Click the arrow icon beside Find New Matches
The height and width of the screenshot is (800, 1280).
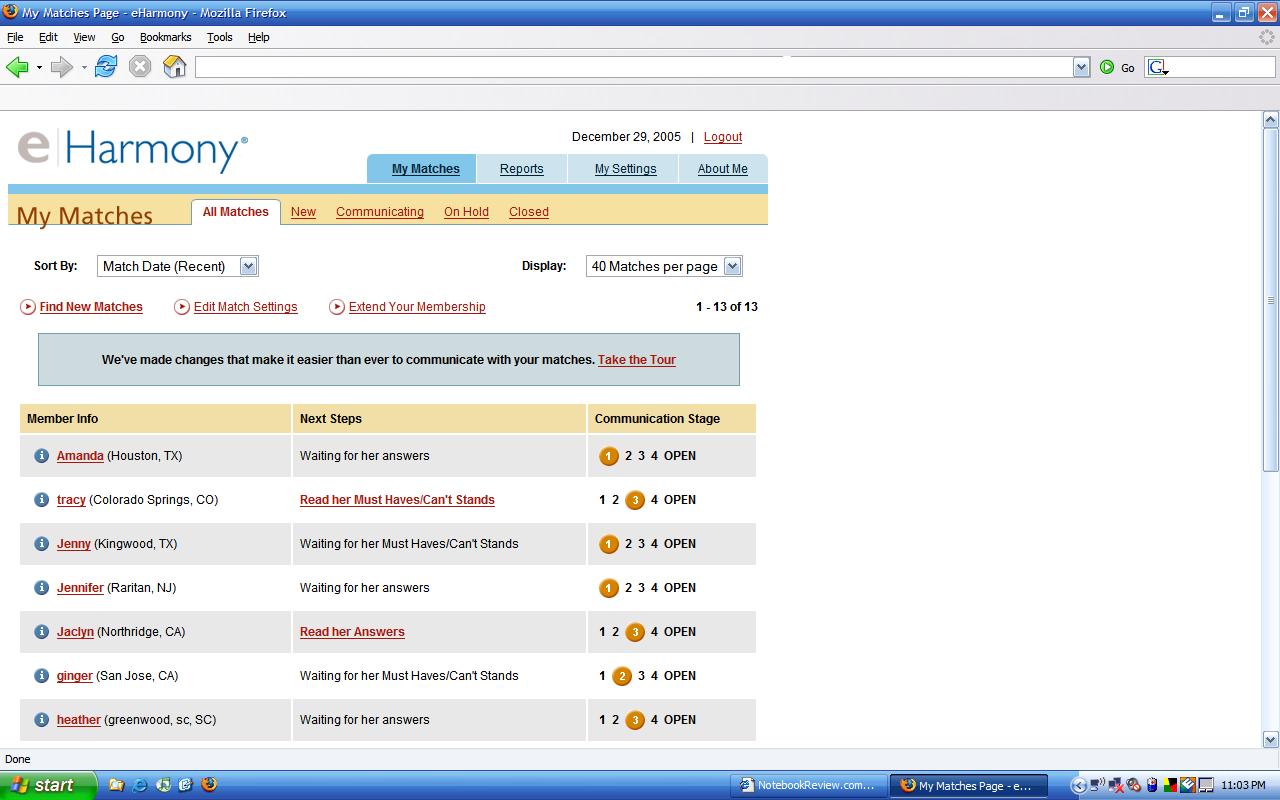pyautogui.click(x=28, y=307)
